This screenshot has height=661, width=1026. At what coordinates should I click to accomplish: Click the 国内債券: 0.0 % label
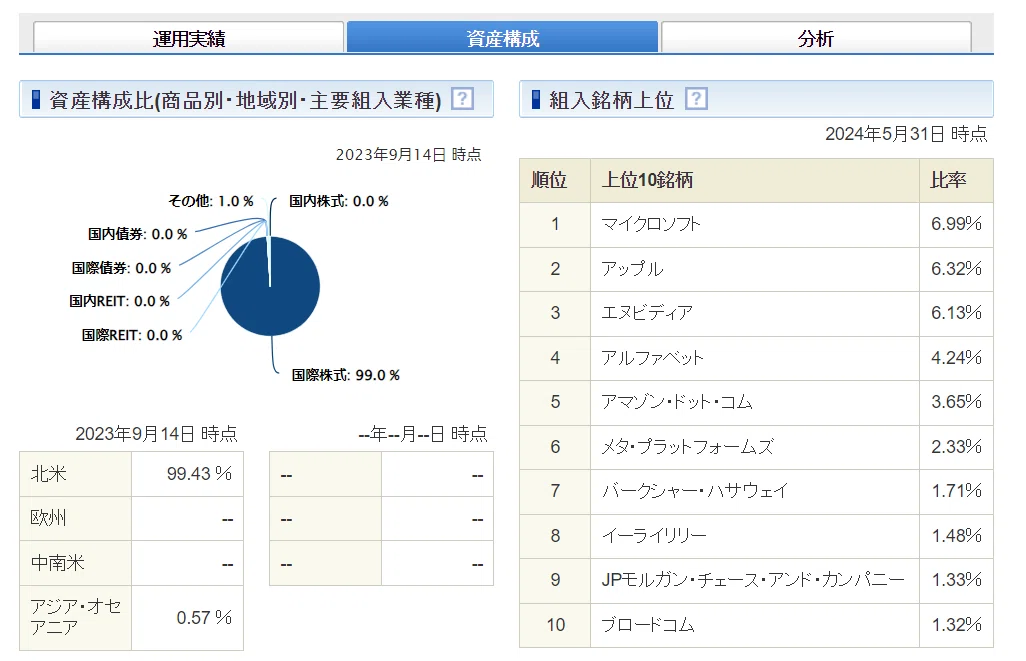(137, 234)
